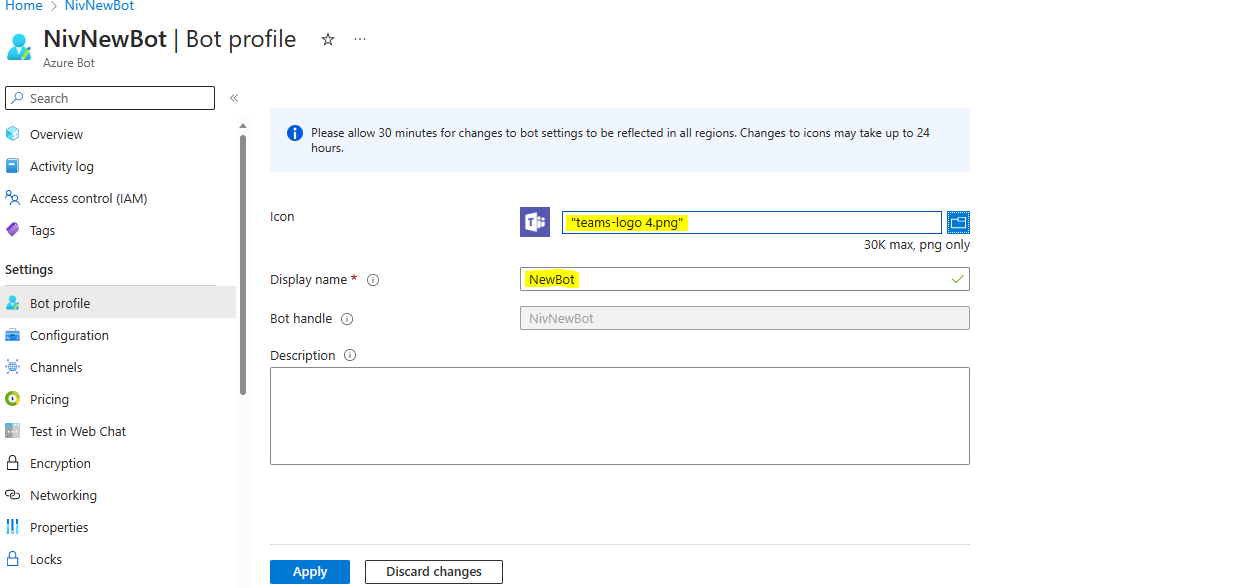Click the sidebar Search box
The height and width of the screenshot is (588, 1248).
click(110, 98)
